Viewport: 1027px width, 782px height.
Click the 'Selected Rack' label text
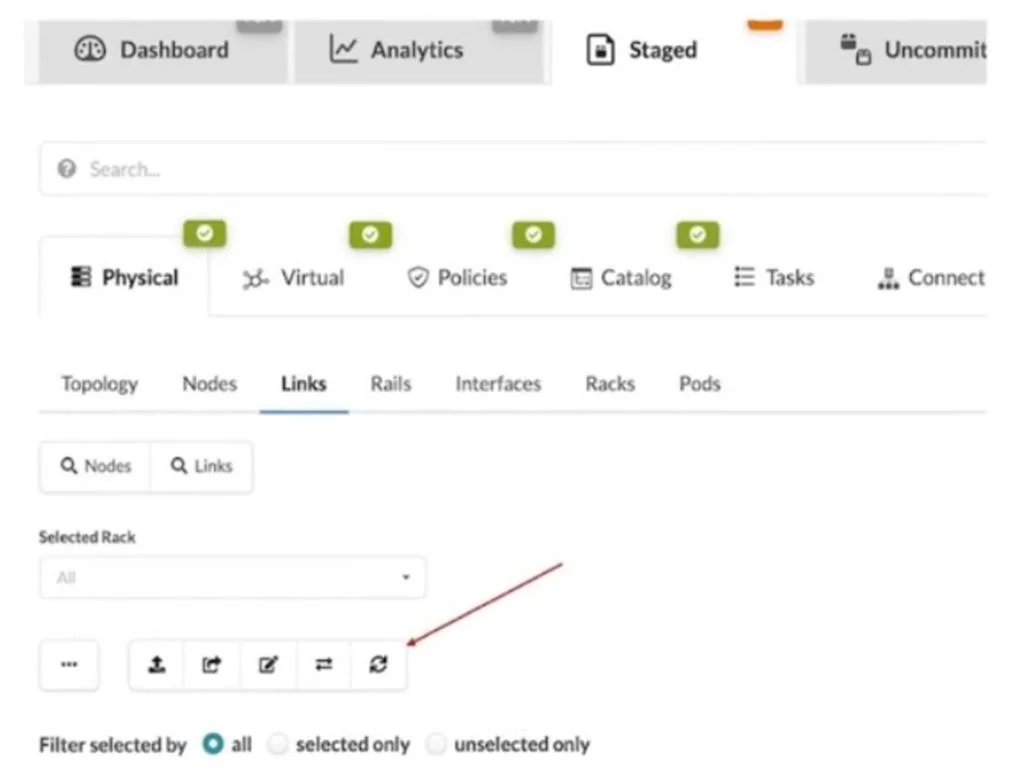87,537
